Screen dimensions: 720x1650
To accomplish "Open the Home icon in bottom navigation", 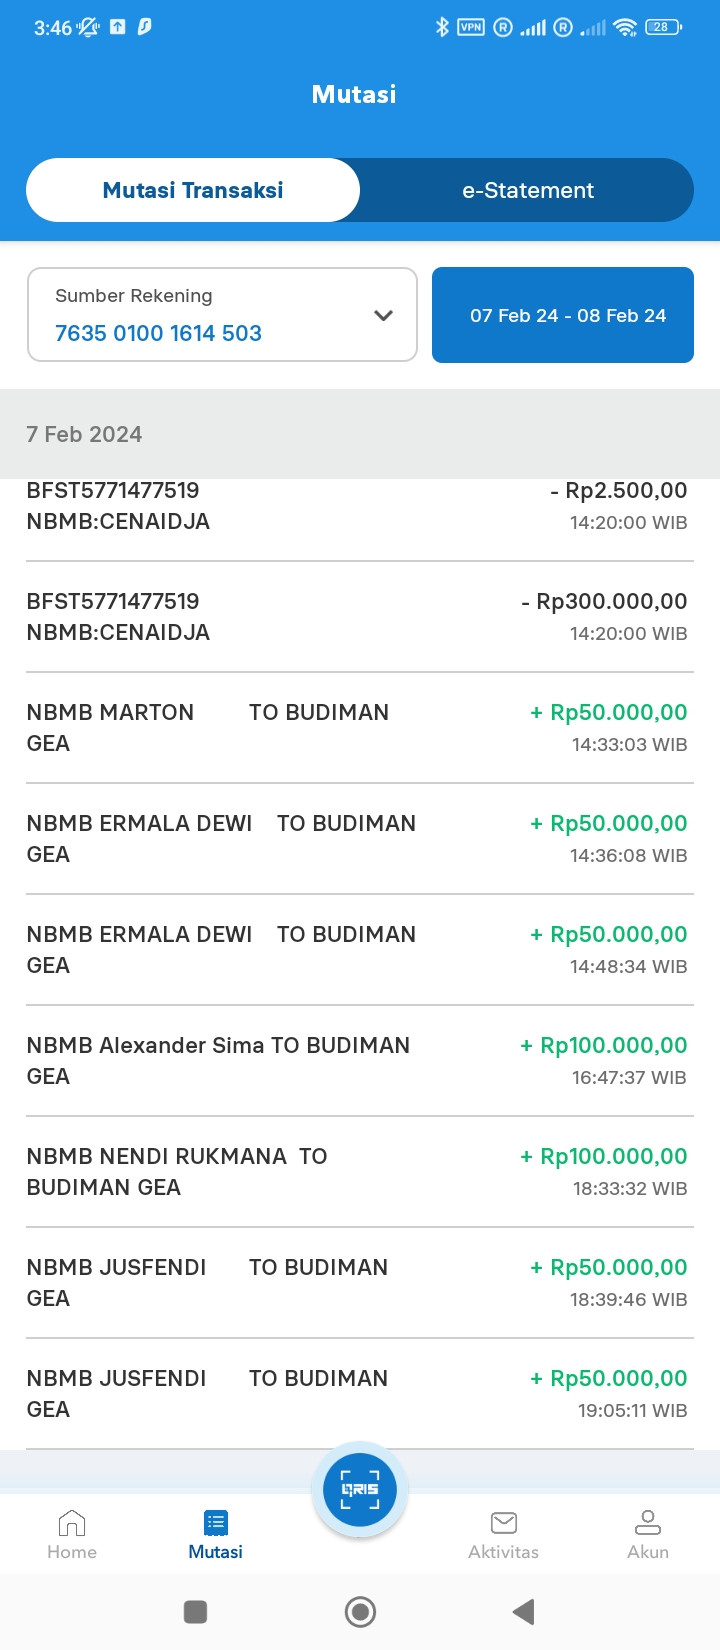I will (72, 1523).
